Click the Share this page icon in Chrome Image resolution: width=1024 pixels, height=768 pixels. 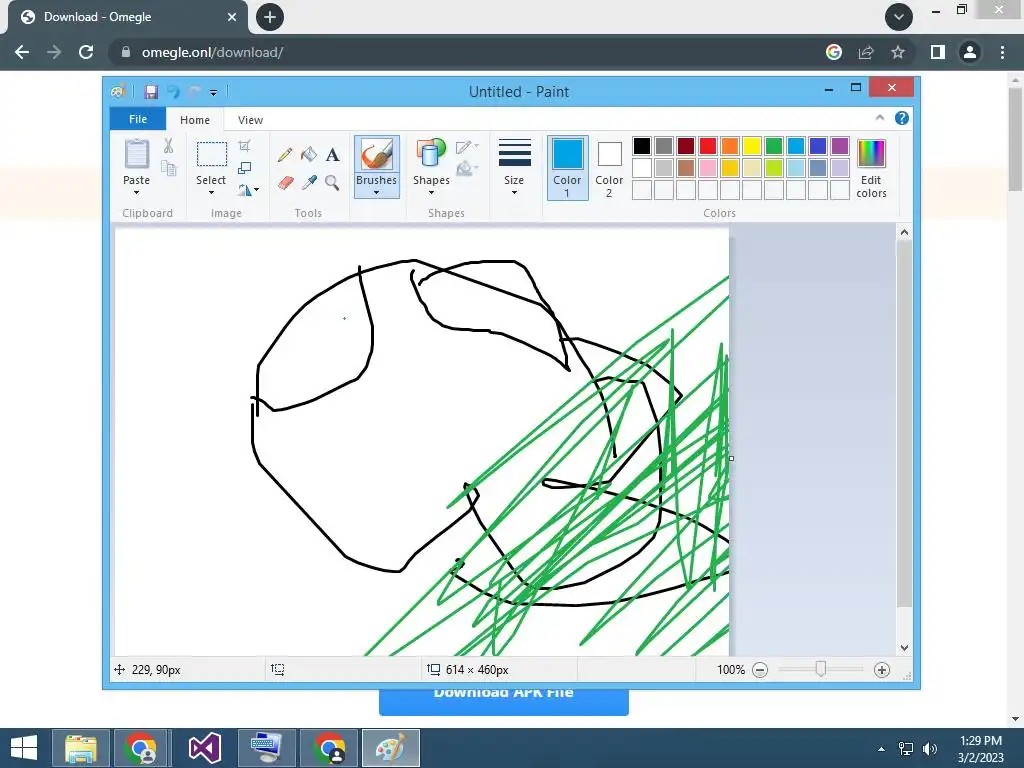pos(866,52)
